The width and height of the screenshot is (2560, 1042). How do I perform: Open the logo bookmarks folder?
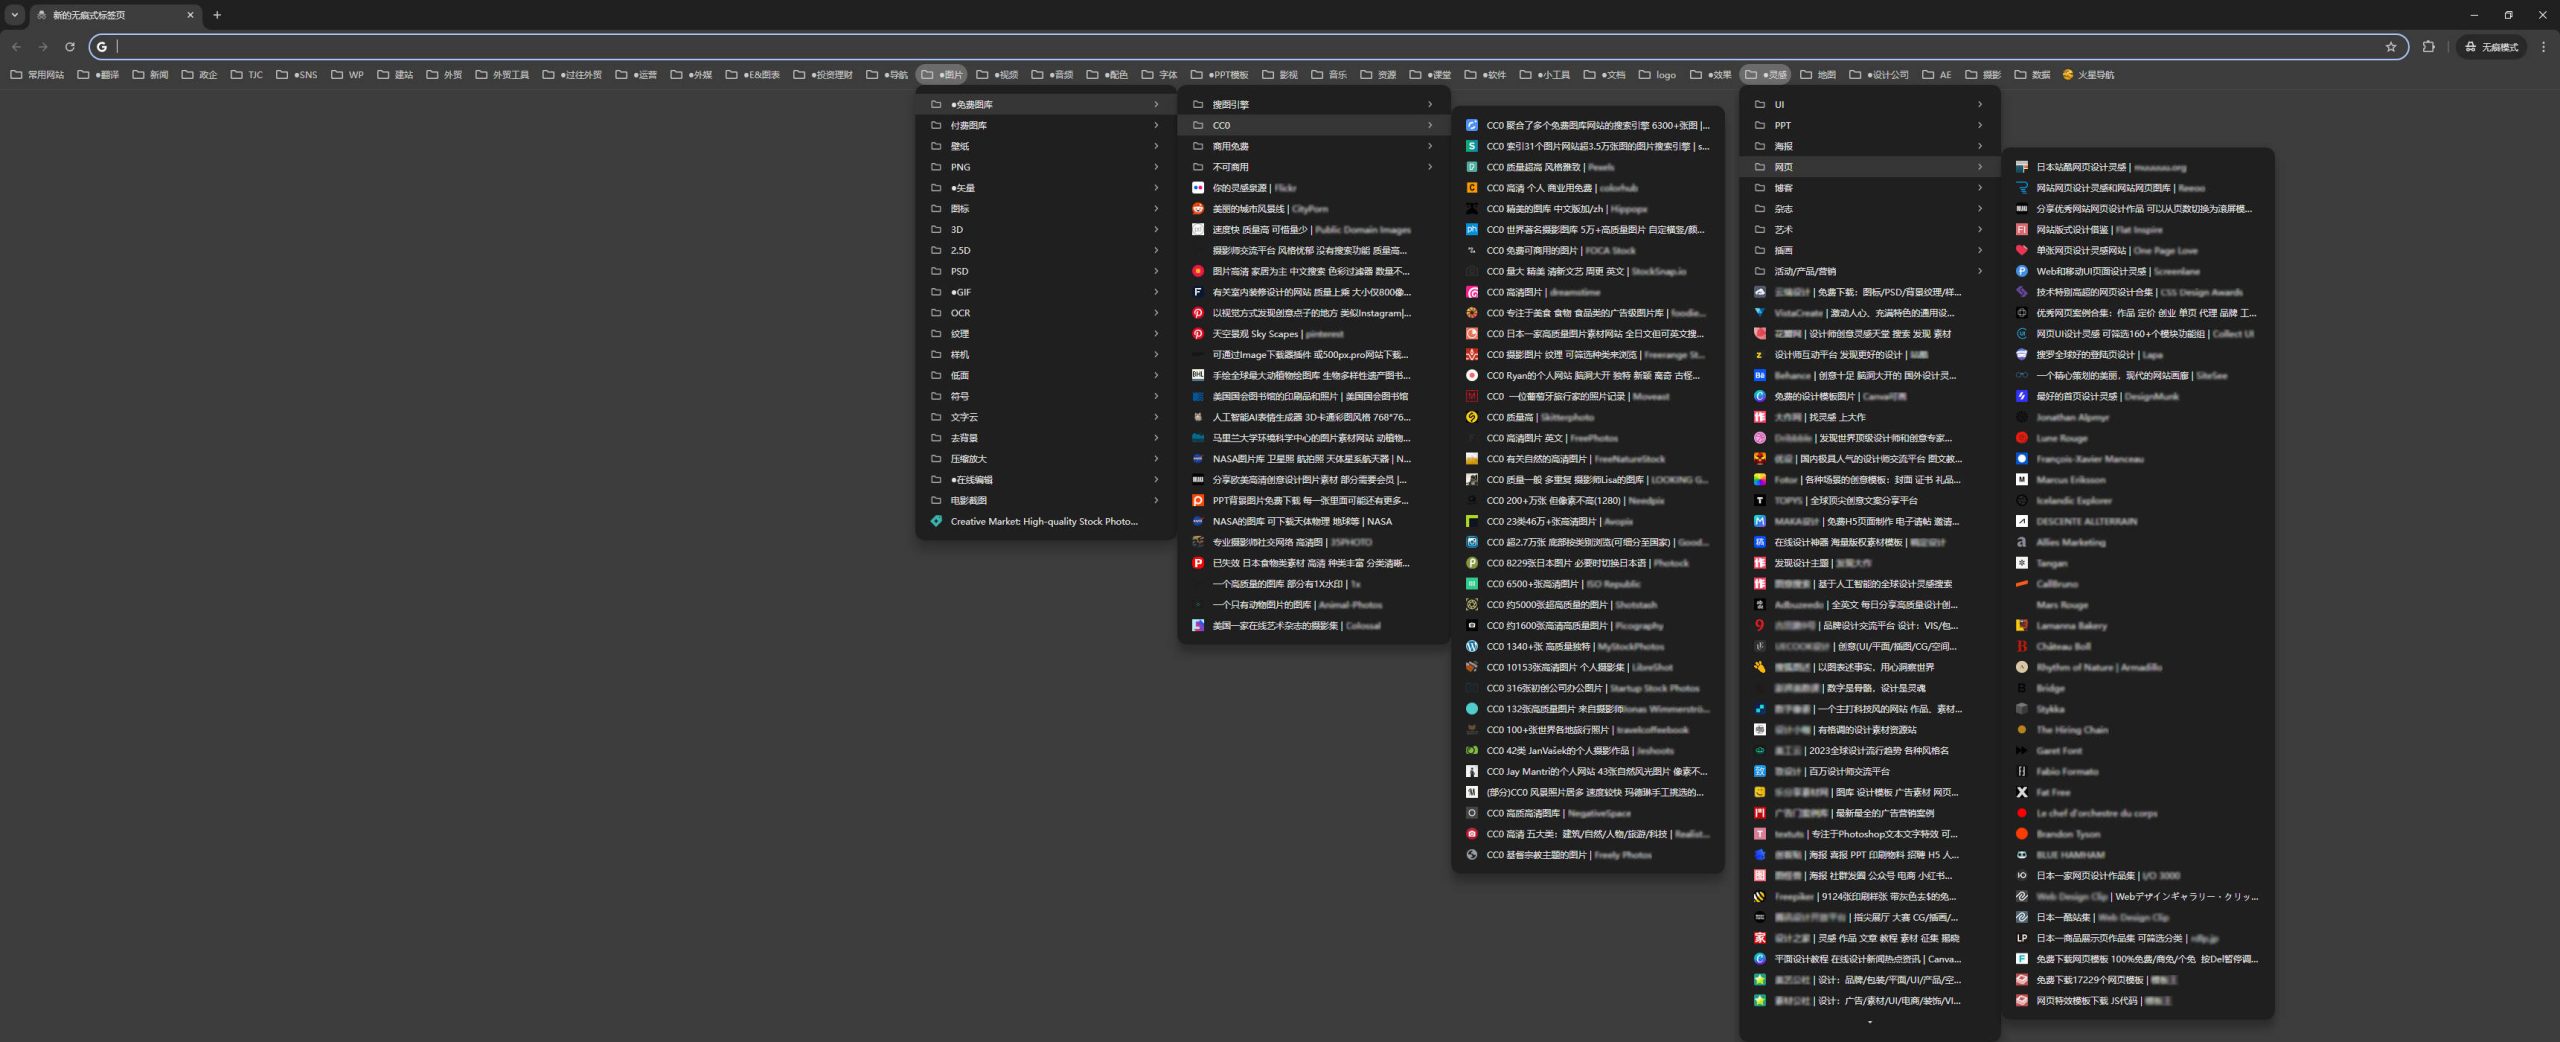[x=1657, y=74]
